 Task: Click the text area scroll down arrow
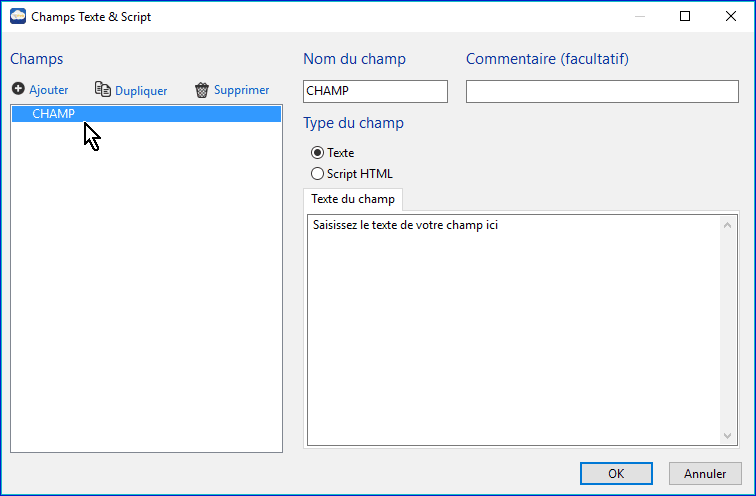click(728, 435)
